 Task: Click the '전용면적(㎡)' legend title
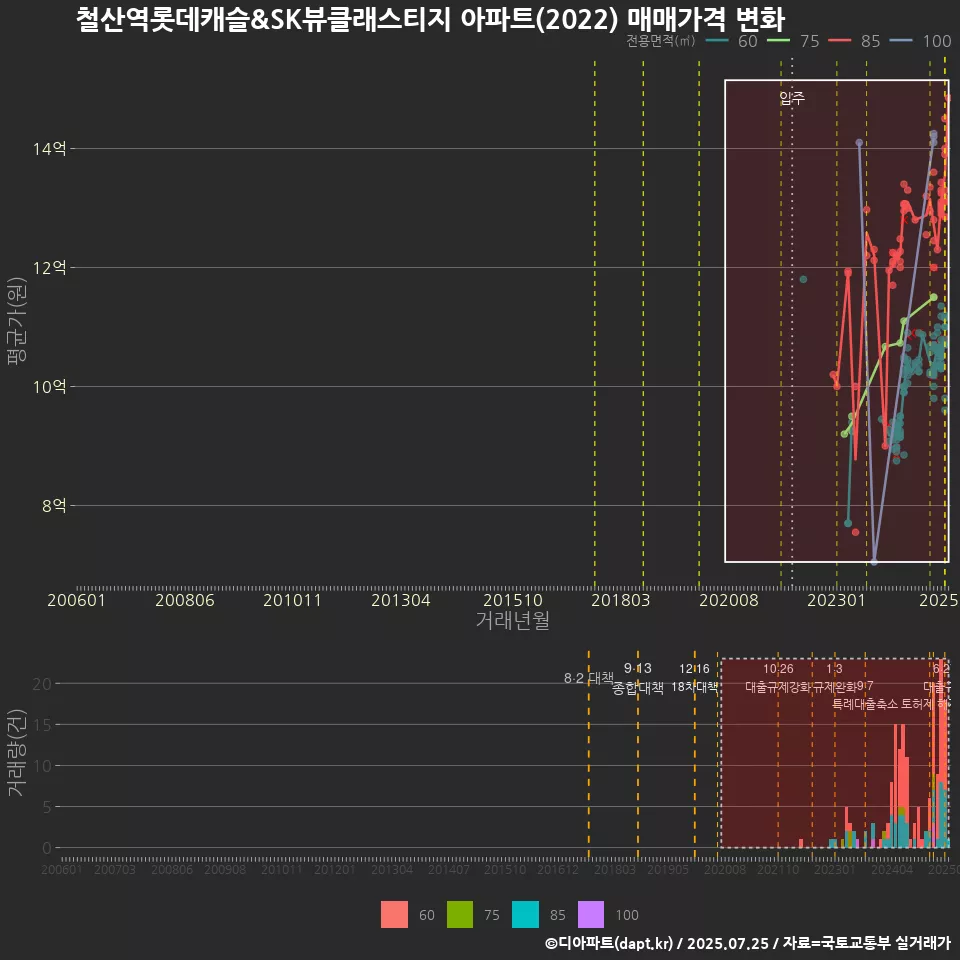tap(661, 41)
